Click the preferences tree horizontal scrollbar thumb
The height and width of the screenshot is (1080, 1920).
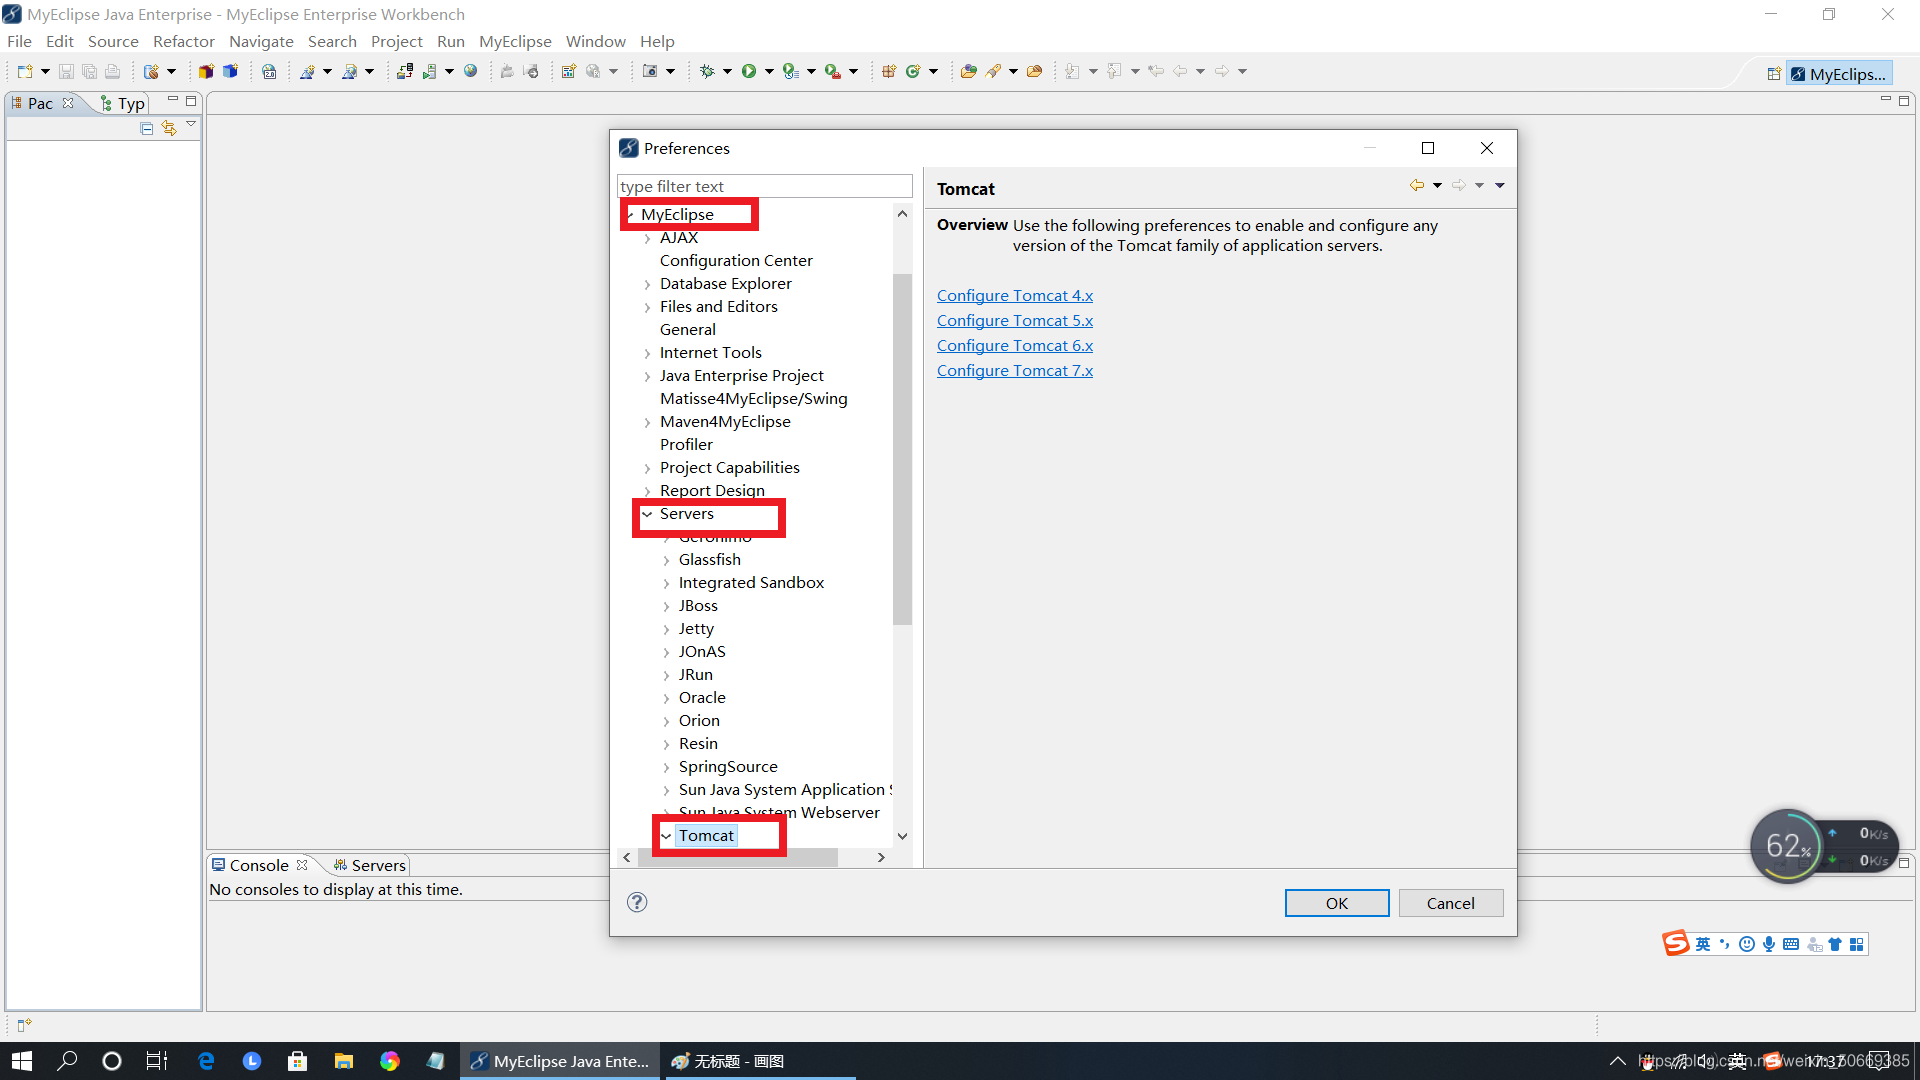738,857
